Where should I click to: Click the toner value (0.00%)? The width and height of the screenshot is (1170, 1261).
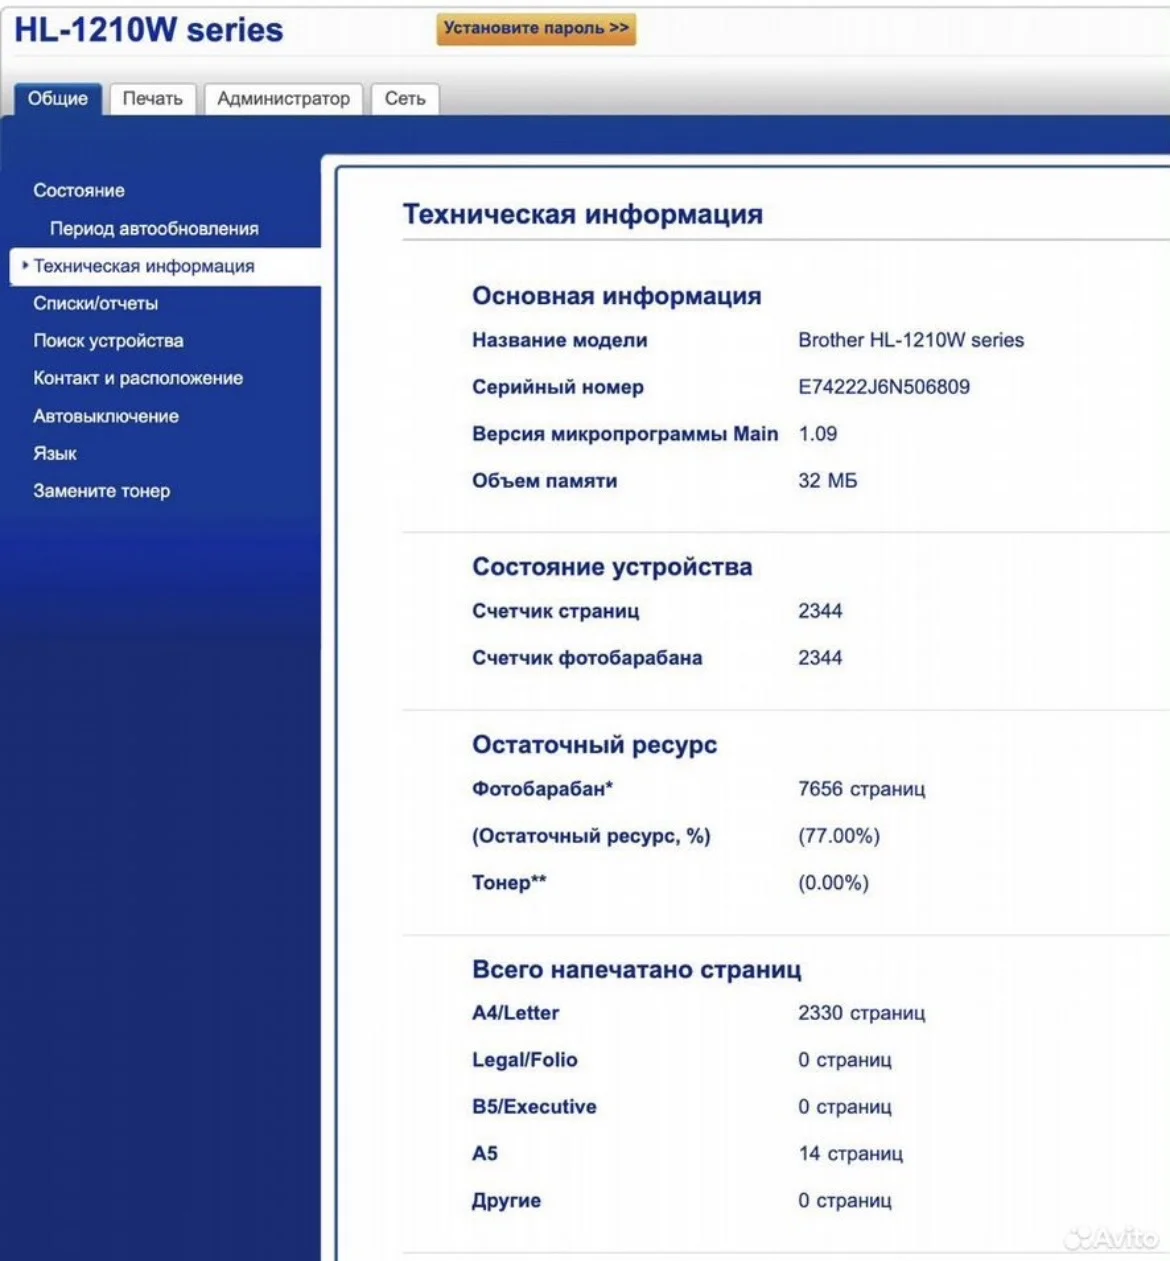coord(834,883)
